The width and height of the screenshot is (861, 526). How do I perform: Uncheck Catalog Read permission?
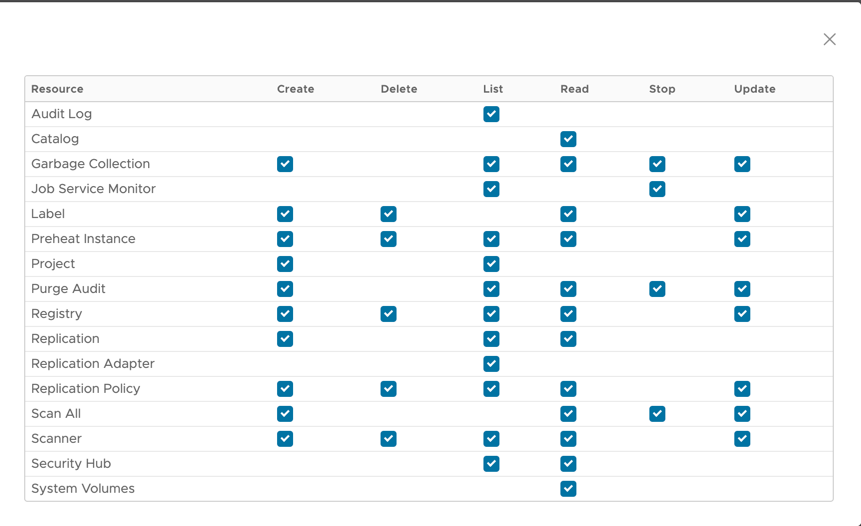click(568, 139)
